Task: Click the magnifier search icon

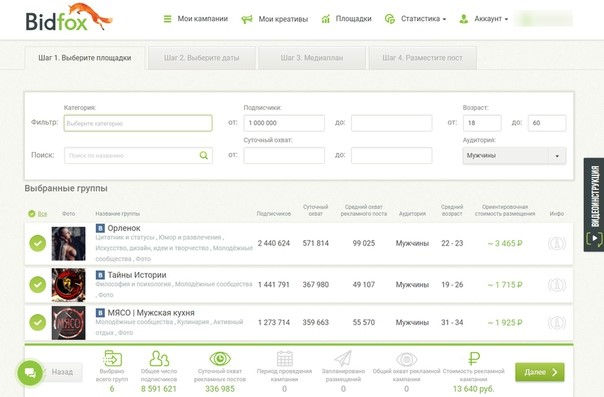Action: click(x=204, y=155)
